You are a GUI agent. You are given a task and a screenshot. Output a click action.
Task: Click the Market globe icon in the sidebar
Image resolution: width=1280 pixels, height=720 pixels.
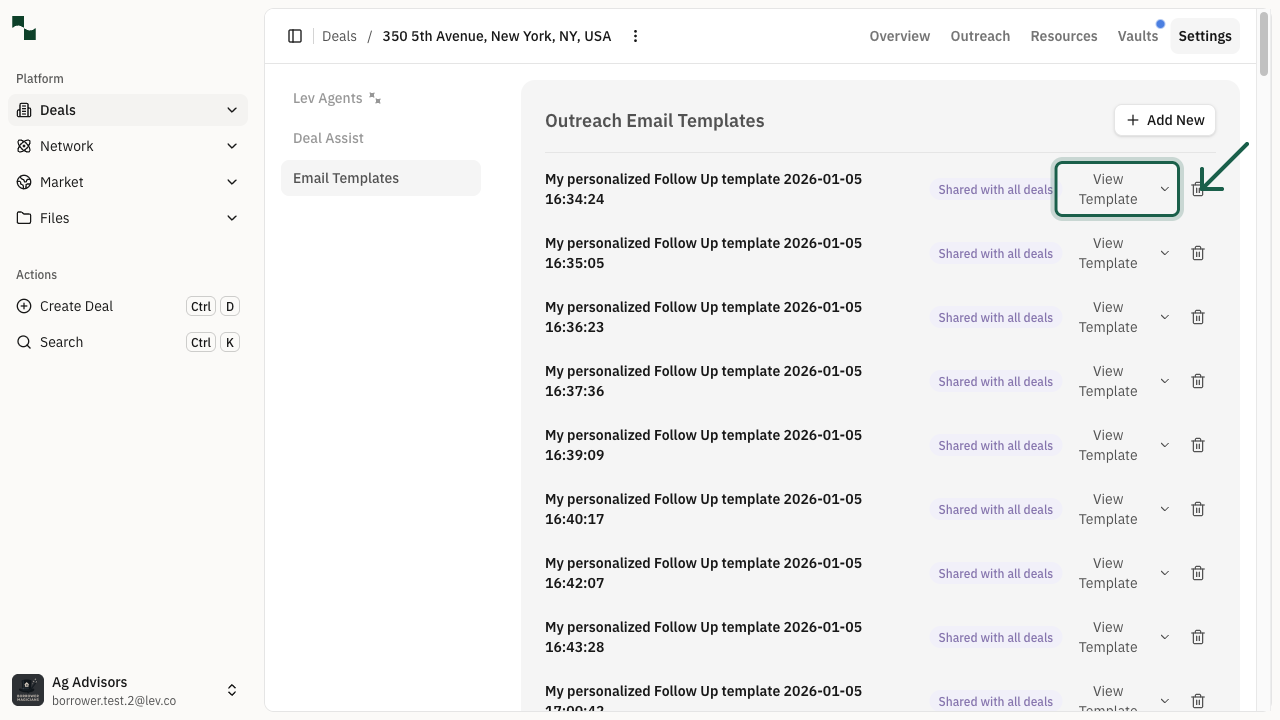[23, 182]
